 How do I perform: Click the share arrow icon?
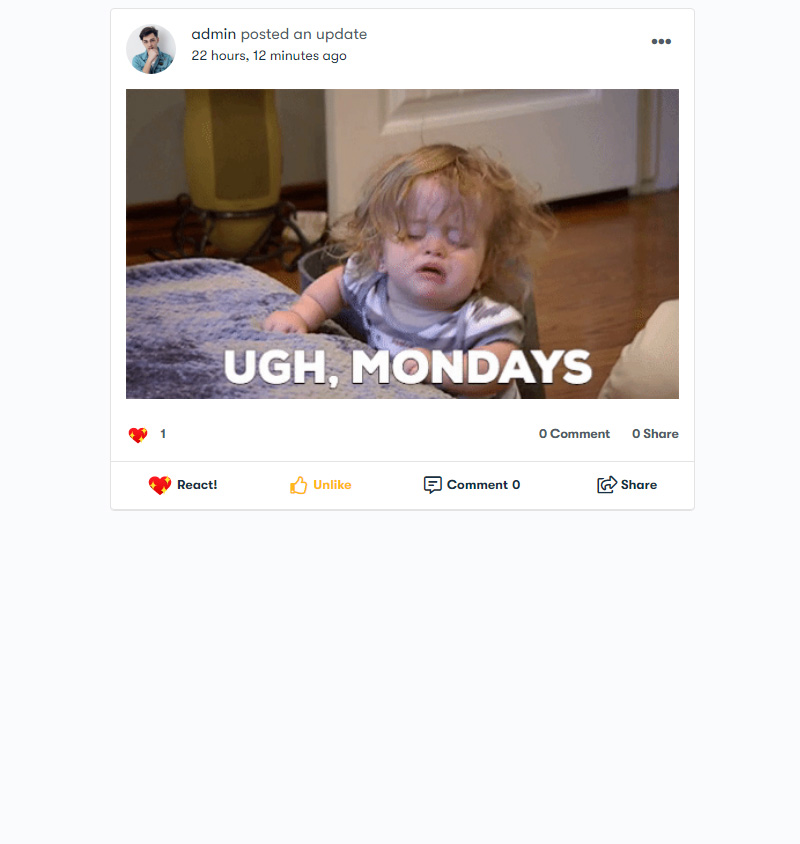click(607, 484)
